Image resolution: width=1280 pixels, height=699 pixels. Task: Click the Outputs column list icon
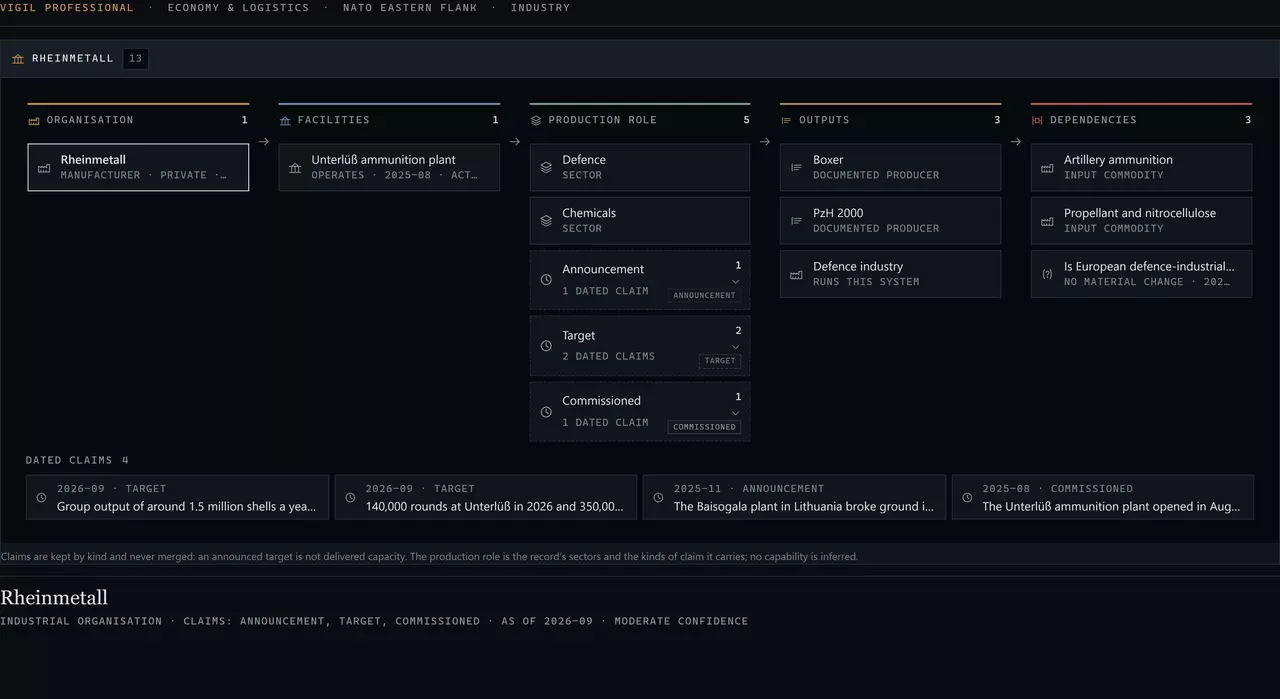[x=786, y=120]
